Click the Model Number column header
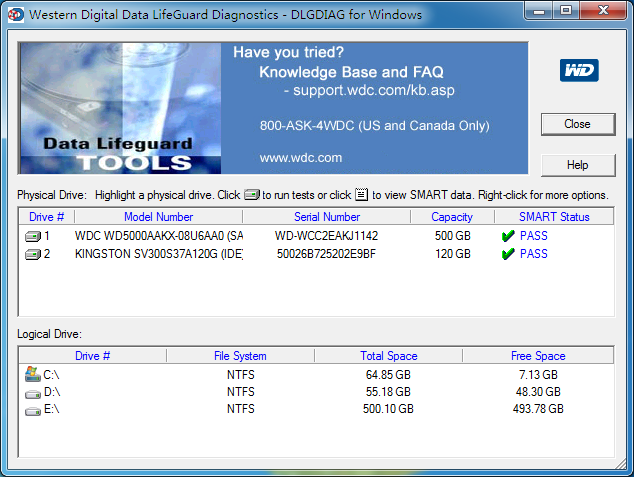This screenshot has height=477, width=634. point(158,217)
